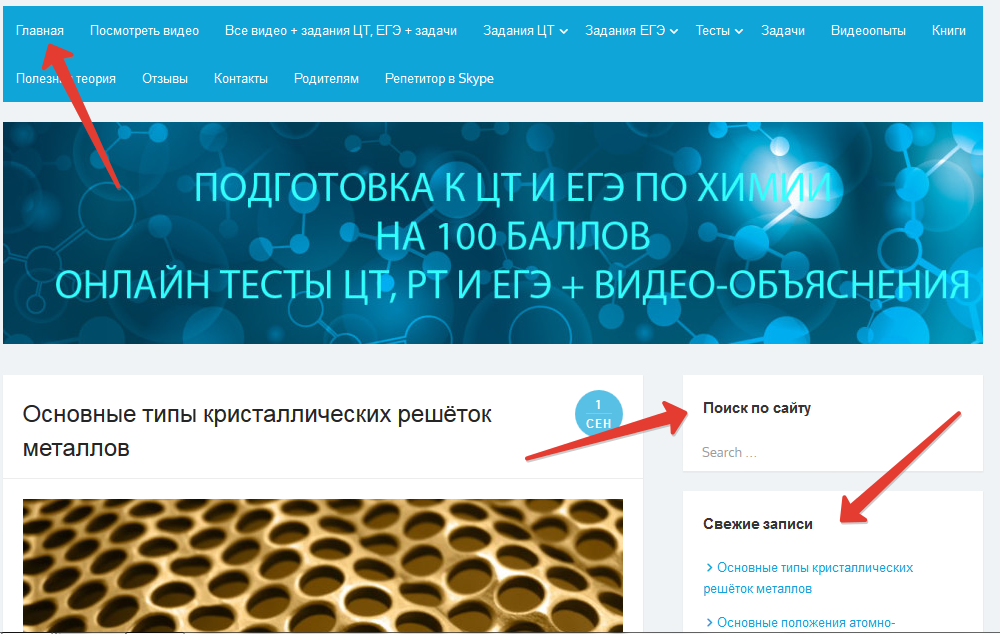Open the Задачи menu item
The height and width of the screenshot is (634, 1000).
[783, 31]
